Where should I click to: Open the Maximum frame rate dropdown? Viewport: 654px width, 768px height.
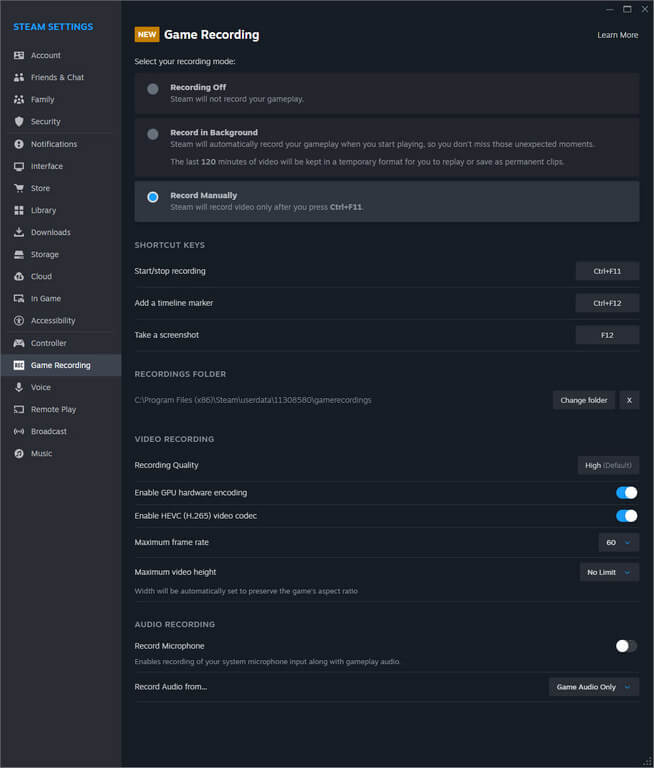[618, 542]
